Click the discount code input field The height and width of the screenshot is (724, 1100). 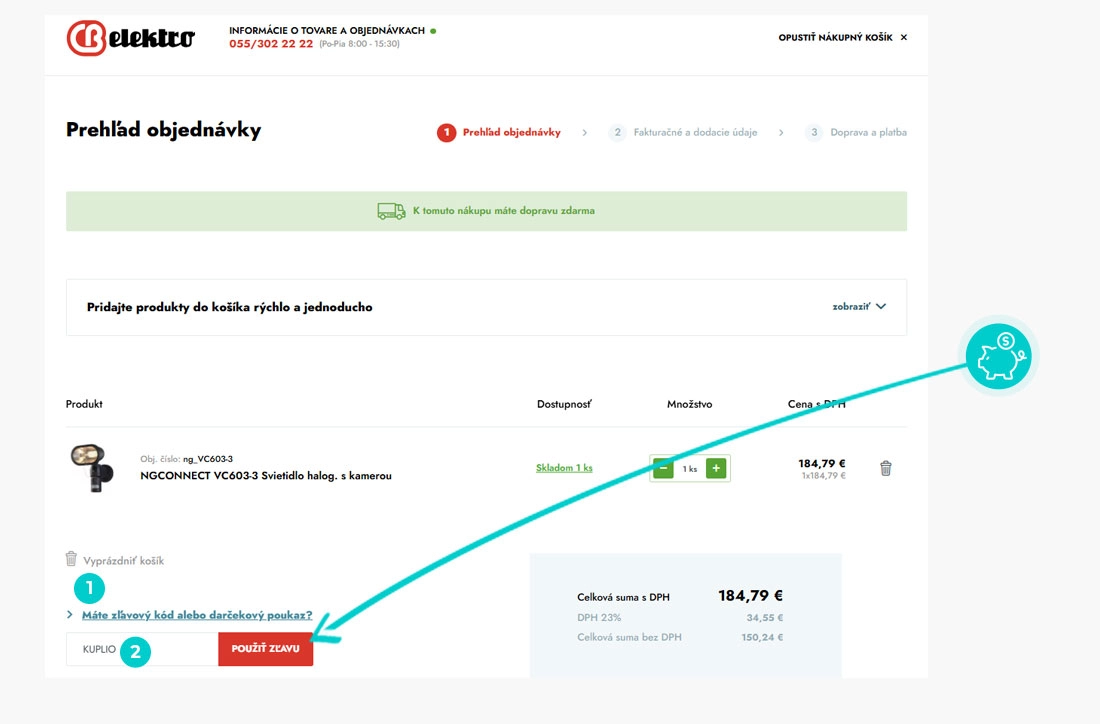[142, 649]
